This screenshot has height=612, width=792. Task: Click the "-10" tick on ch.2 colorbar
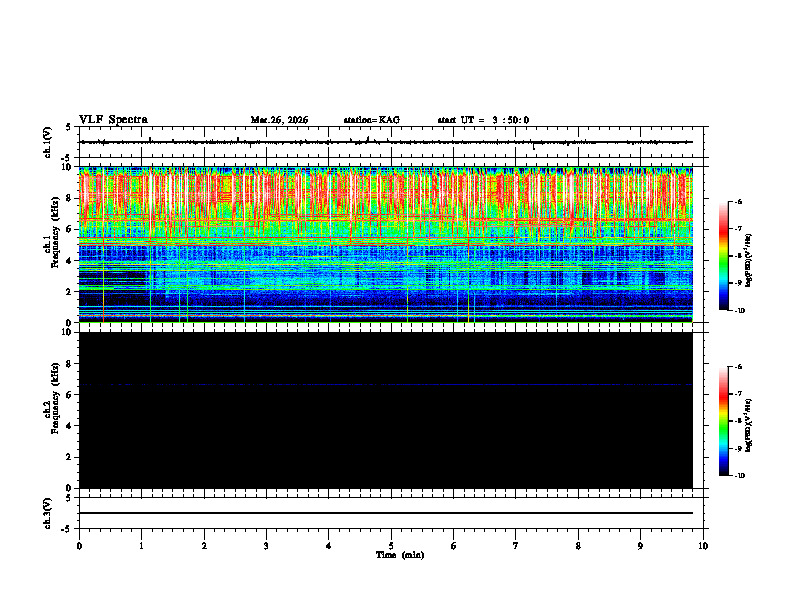[739, 476]
